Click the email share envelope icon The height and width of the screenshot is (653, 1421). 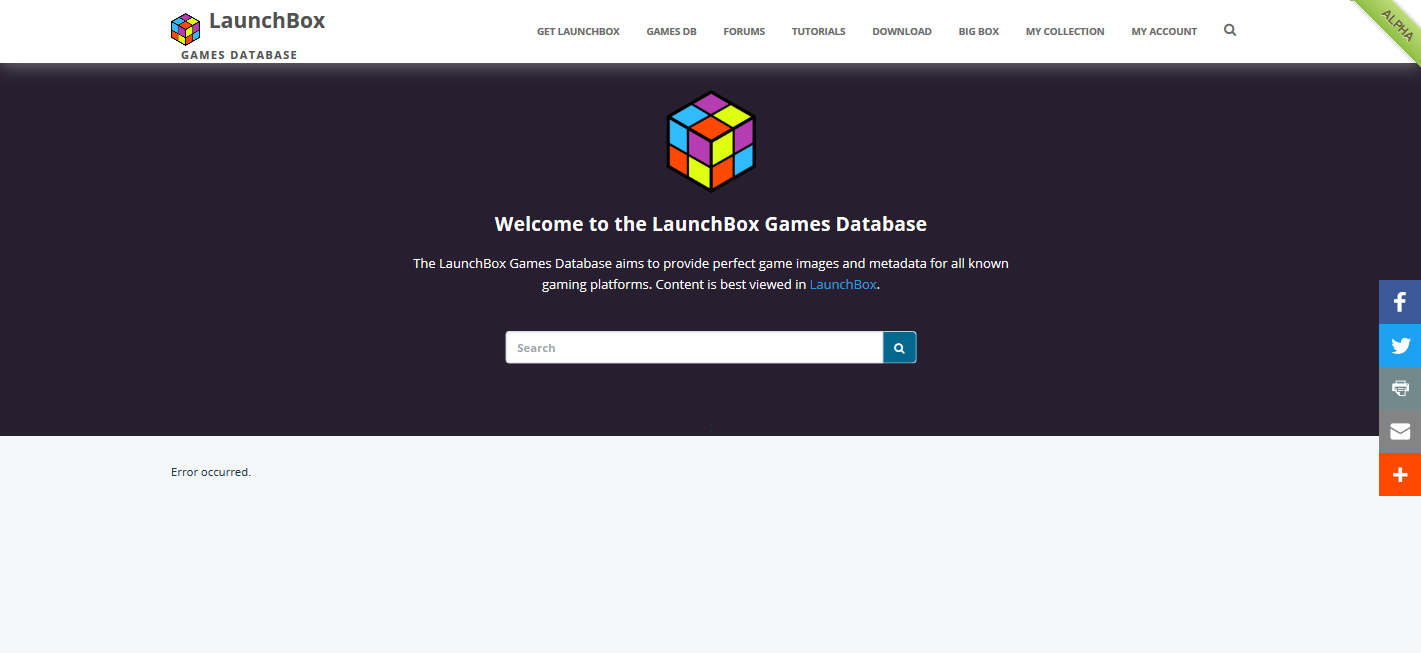pyautogui.click(x=1400, y=432)
